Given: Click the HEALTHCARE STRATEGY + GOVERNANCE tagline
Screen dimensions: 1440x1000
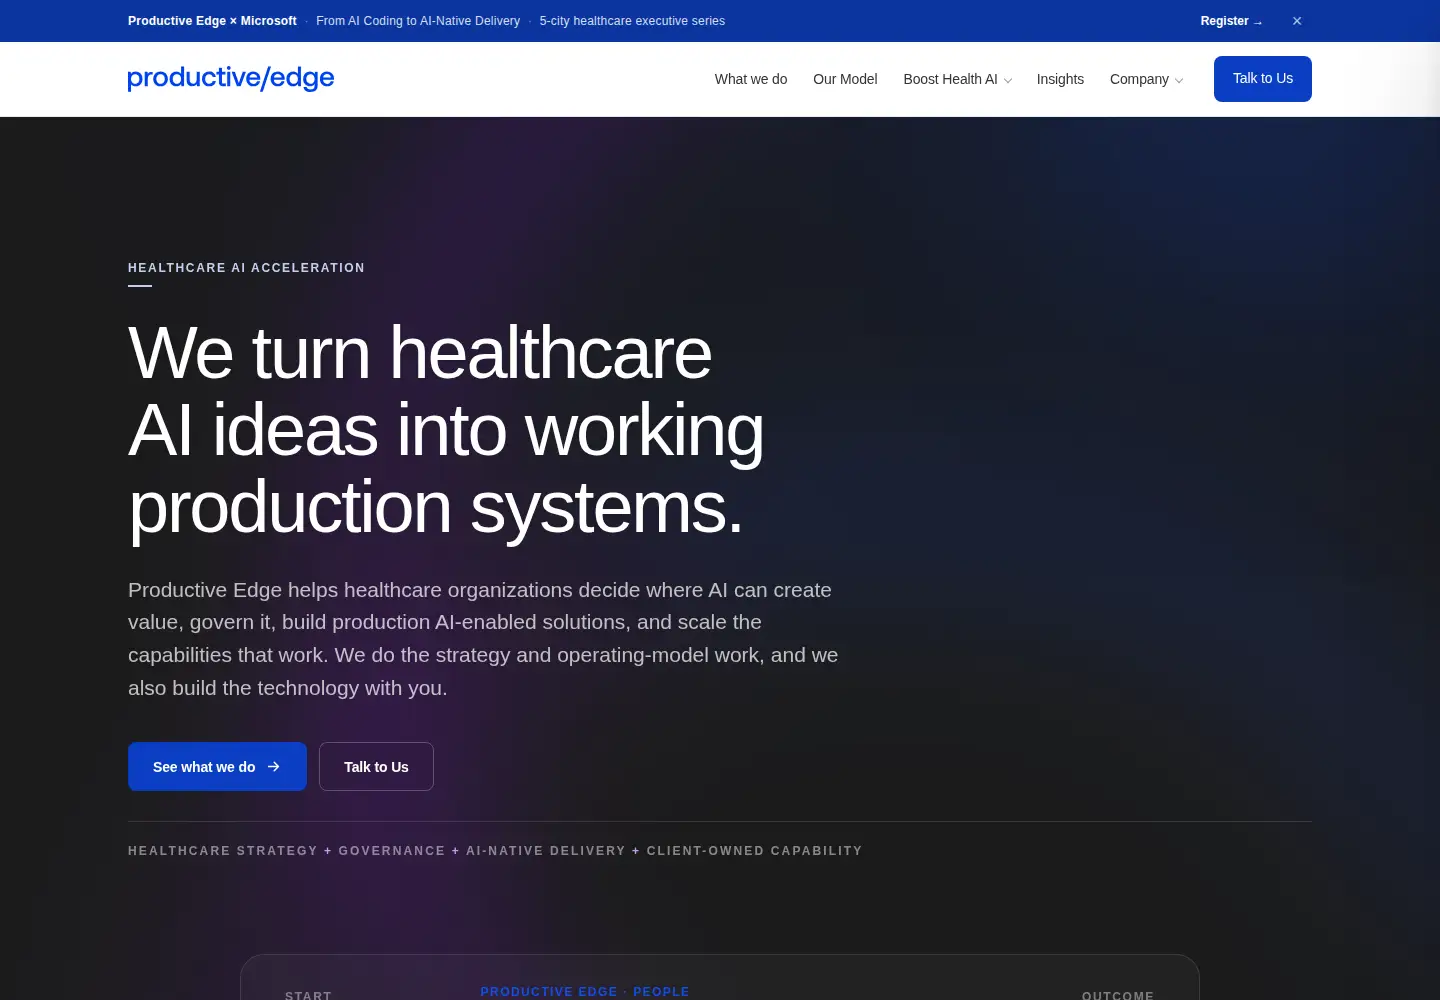Looking at the screenshot, I should point(495,851).
